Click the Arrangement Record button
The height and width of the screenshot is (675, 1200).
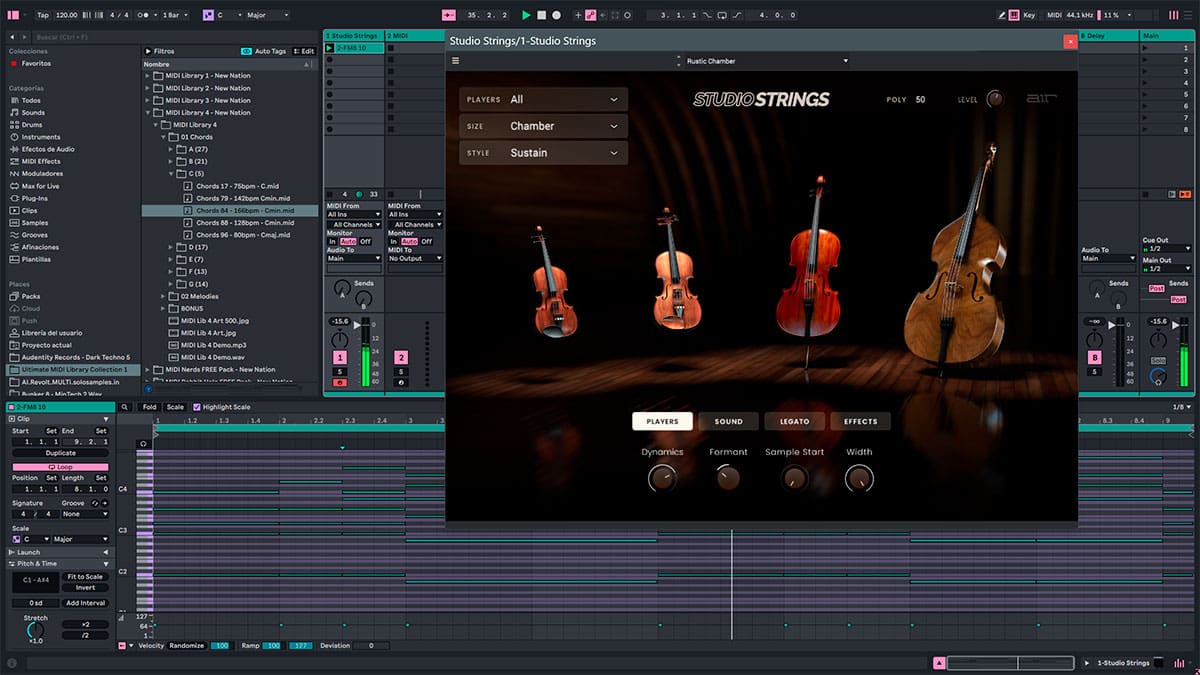point(557,15)
